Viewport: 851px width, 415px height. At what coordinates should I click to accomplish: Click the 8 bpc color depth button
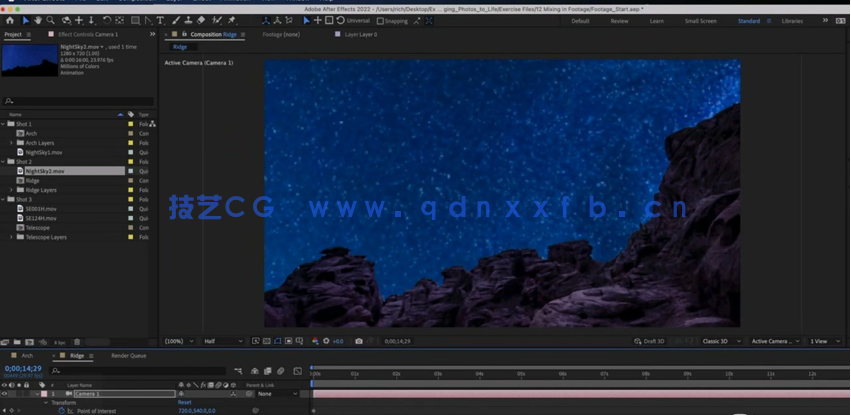60,342
